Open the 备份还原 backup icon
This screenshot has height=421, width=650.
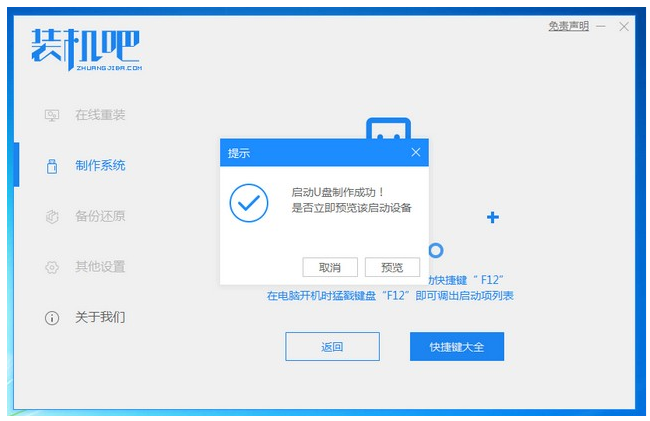coord(52,217)
